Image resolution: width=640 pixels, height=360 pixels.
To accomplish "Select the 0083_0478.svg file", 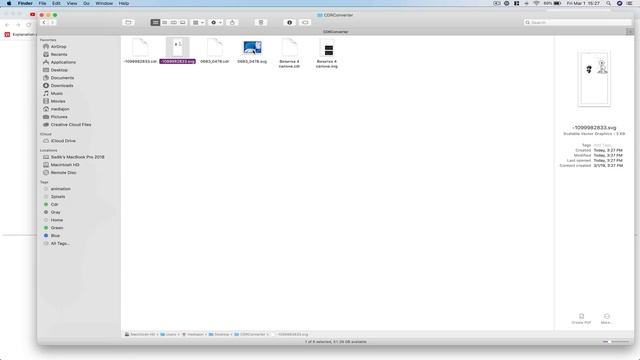I will pyautogui.click(x=252, y=51).
